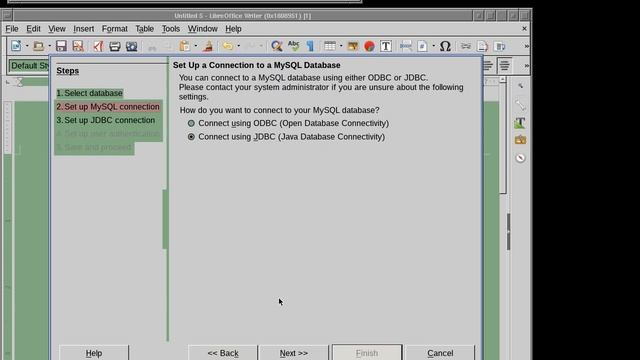Click the Insert Table icon
The image size is (640, 360).
330,46
